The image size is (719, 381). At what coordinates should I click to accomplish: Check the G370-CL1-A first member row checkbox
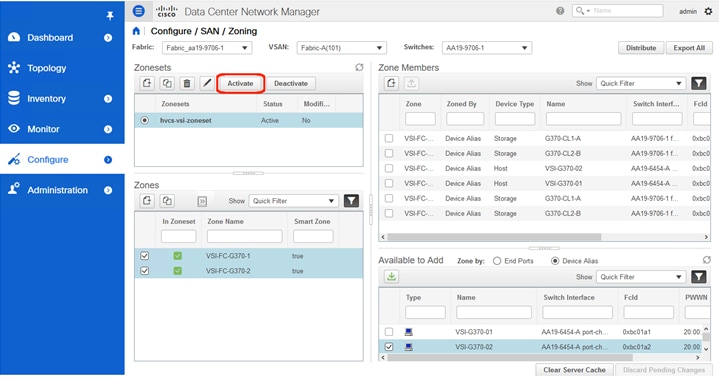click(389, 138)
